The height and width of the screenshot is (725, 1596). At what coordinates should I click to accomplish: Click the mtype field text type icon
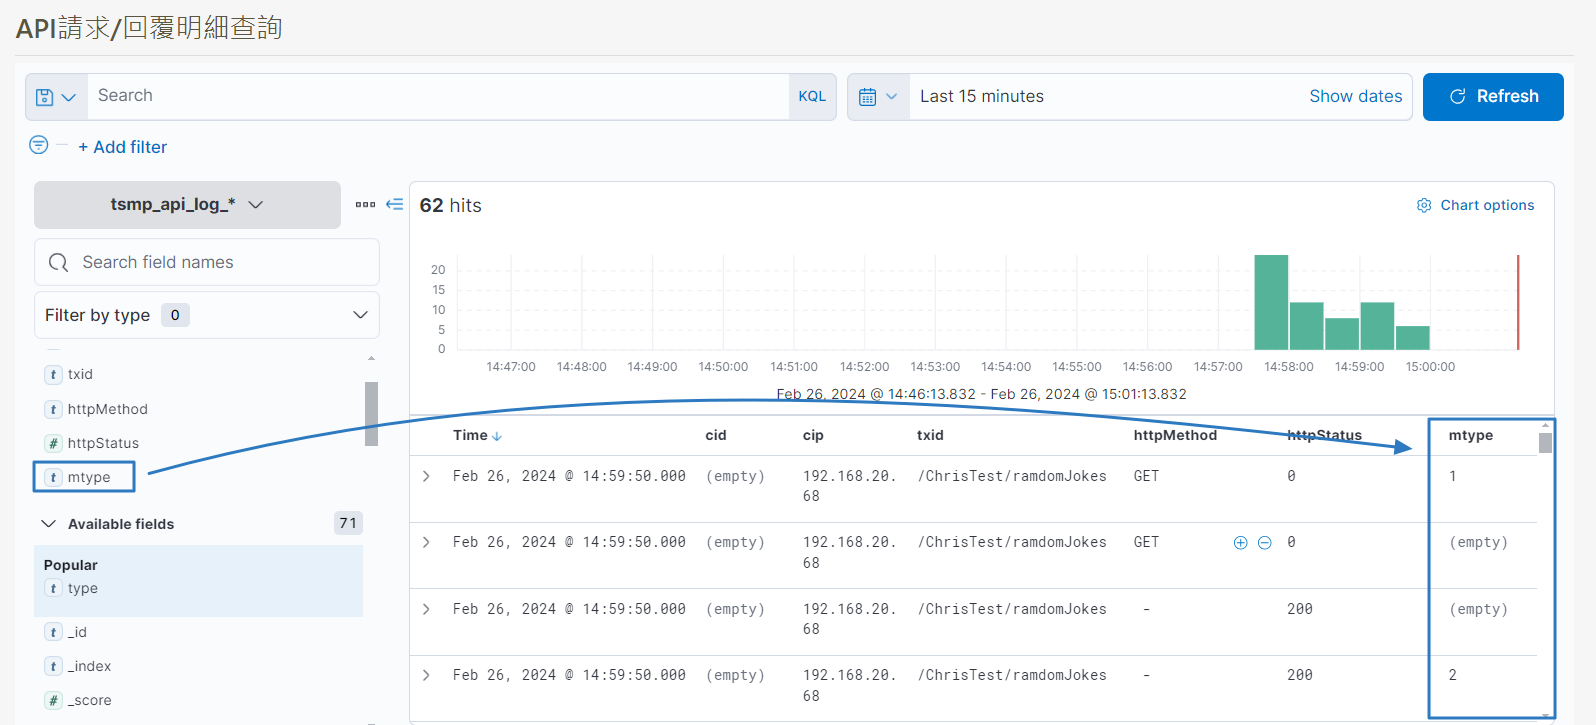pyautogui.click(x=53, y=477)
